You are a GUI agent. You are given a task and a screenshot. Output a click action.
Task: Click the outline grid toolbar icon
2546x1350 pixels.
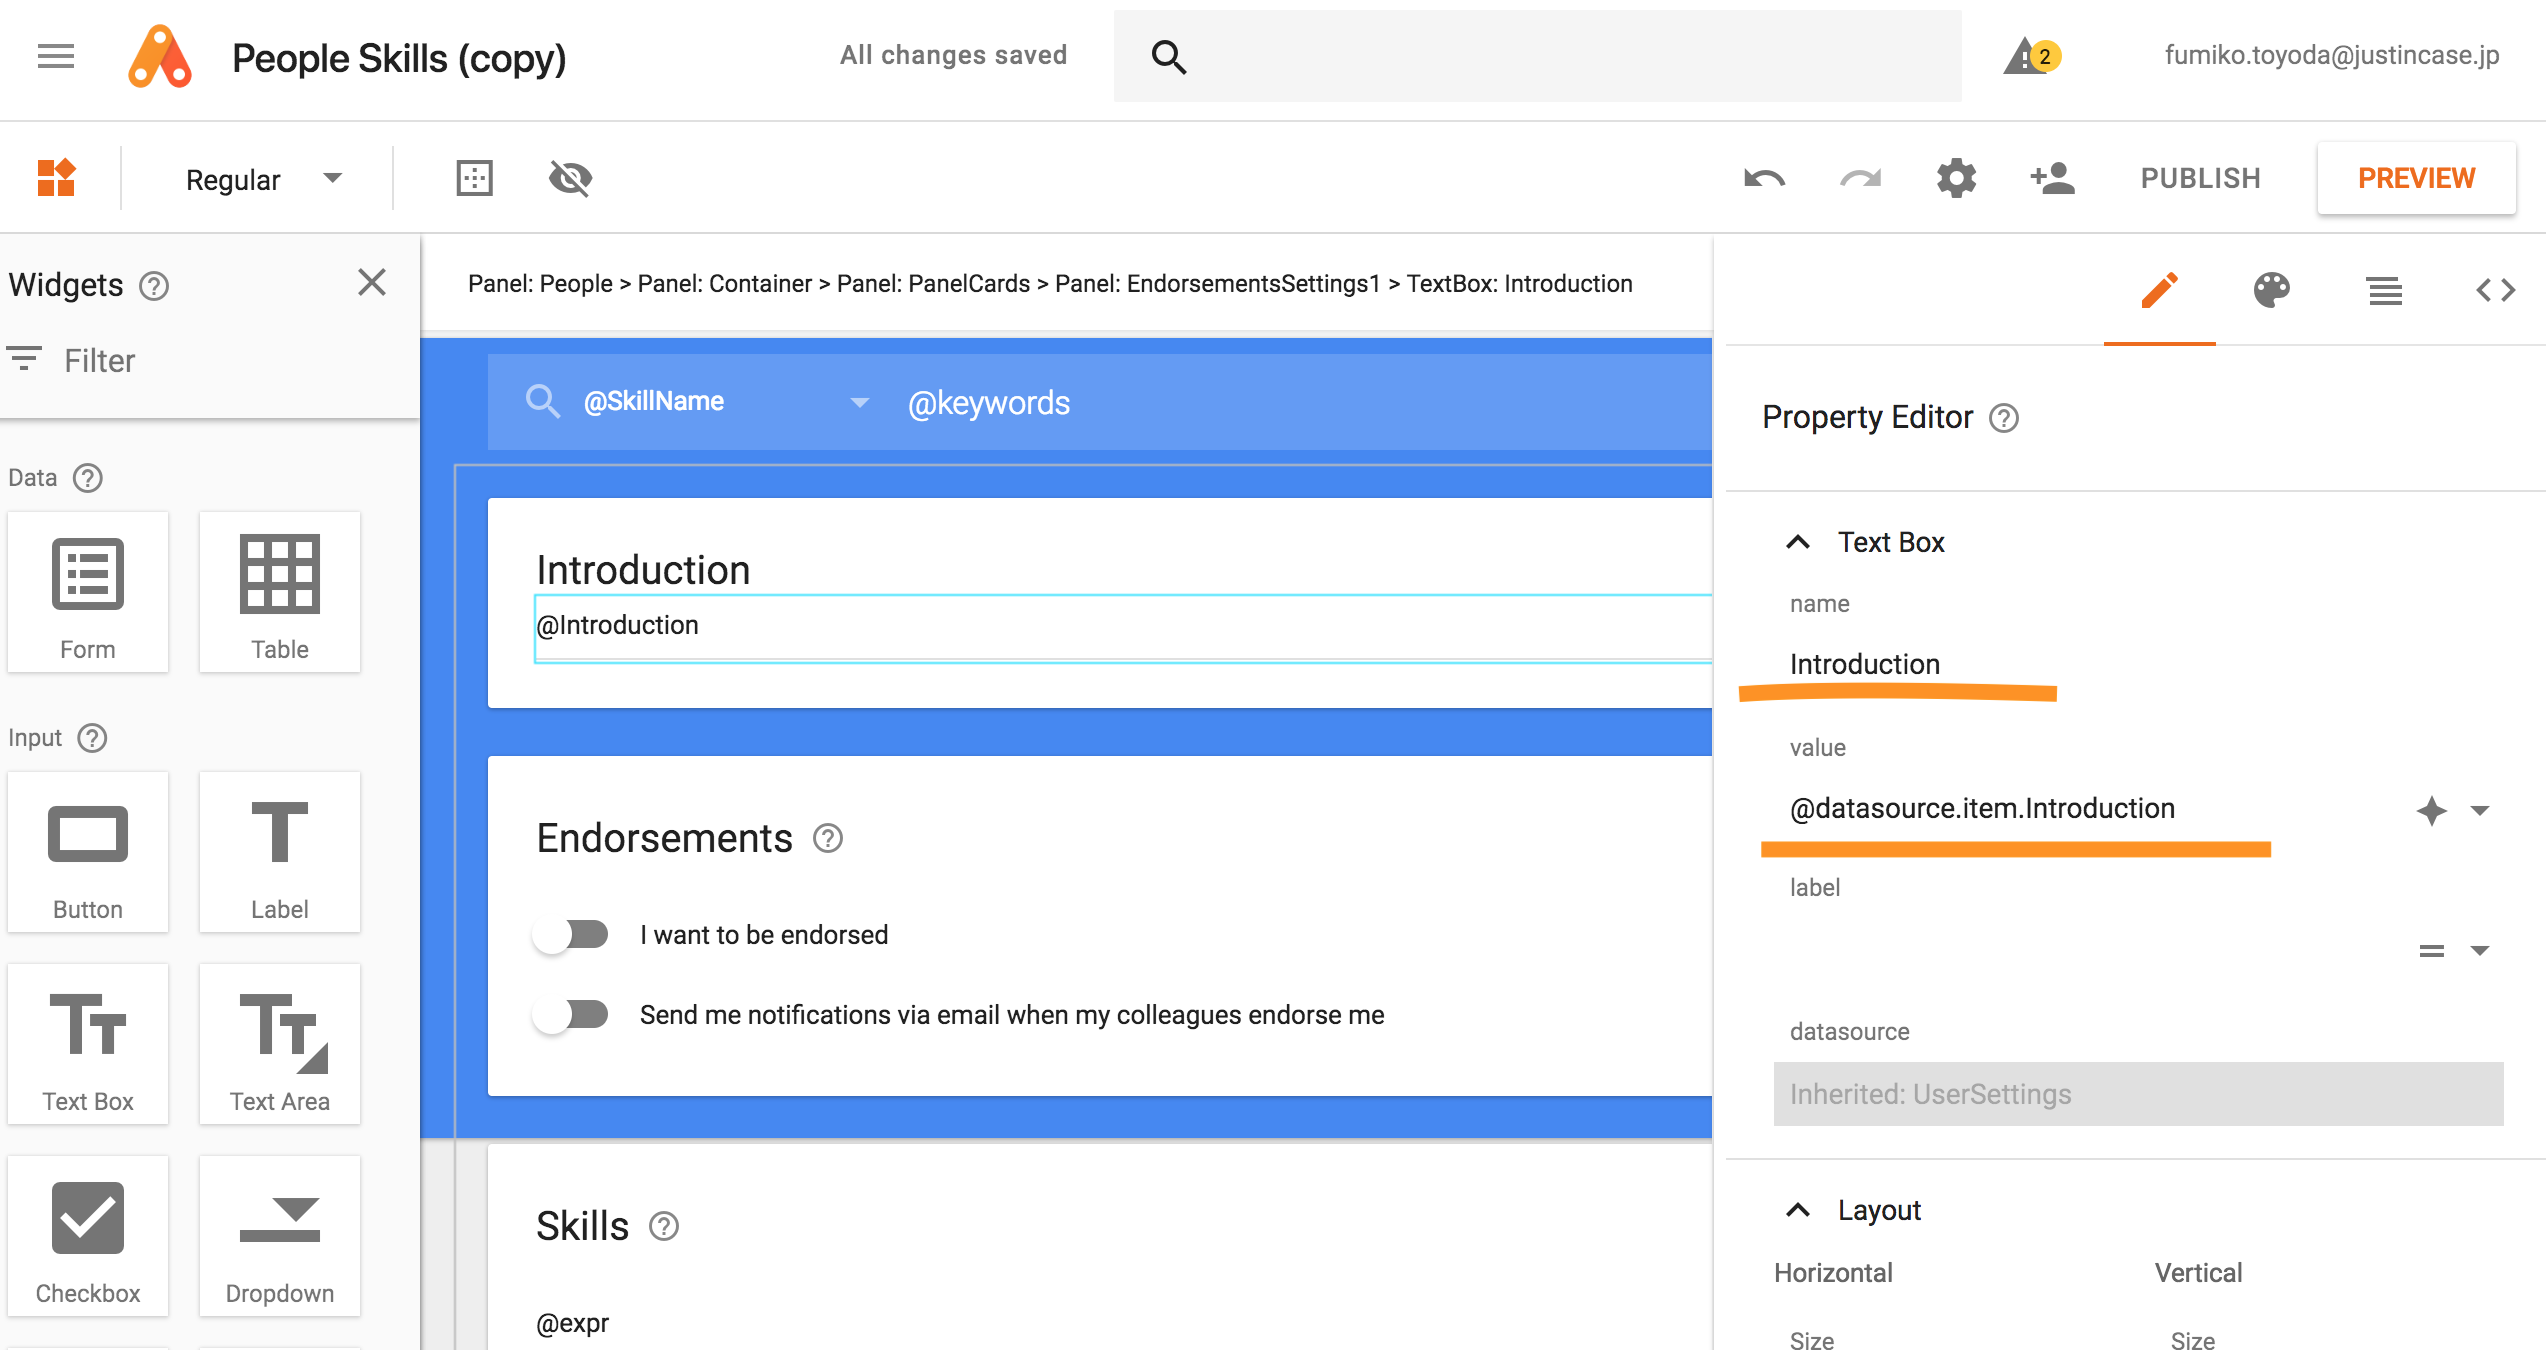474,179
